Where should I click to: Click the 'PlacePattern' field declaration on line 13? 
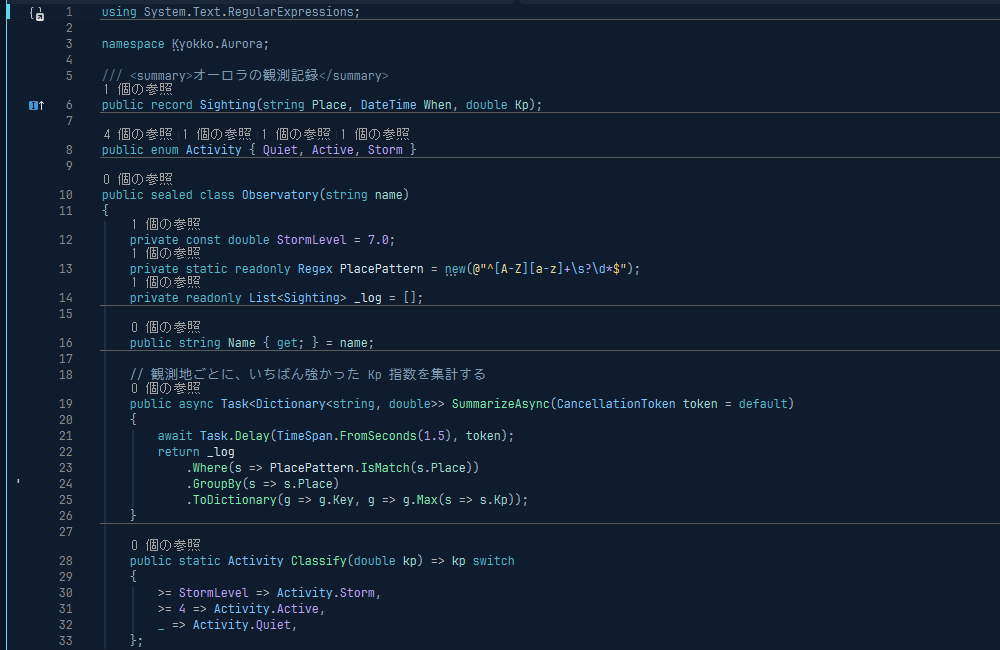click(381, 269)
